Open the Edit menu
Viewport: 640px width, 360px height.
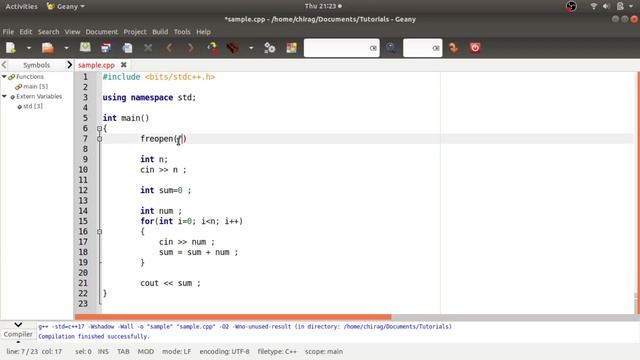pyautogui.click(x=25, y=32)
